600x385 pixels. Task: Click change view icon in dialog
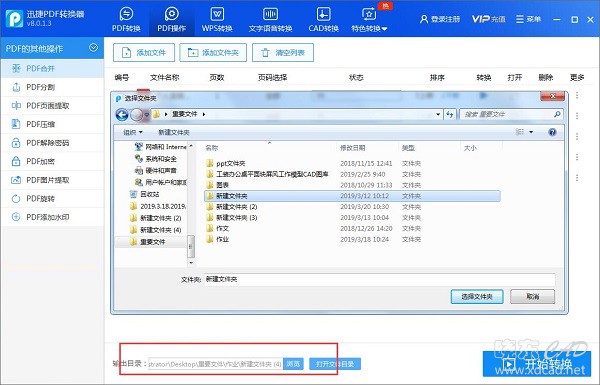[x=520, y=132]
